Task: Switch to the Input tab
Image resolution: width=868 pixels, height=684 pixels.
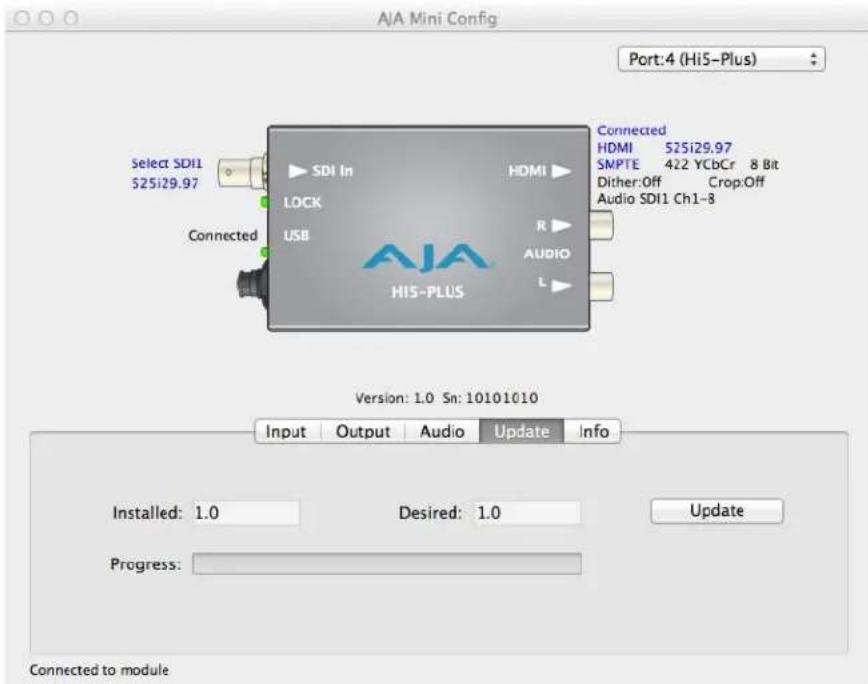Action: (288, 431)
